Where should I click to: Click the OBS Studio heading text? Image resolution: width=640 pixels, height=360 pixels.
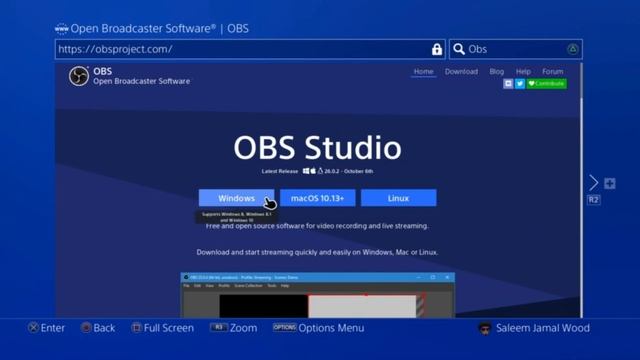pyautogui.click(x=318, y=147)
